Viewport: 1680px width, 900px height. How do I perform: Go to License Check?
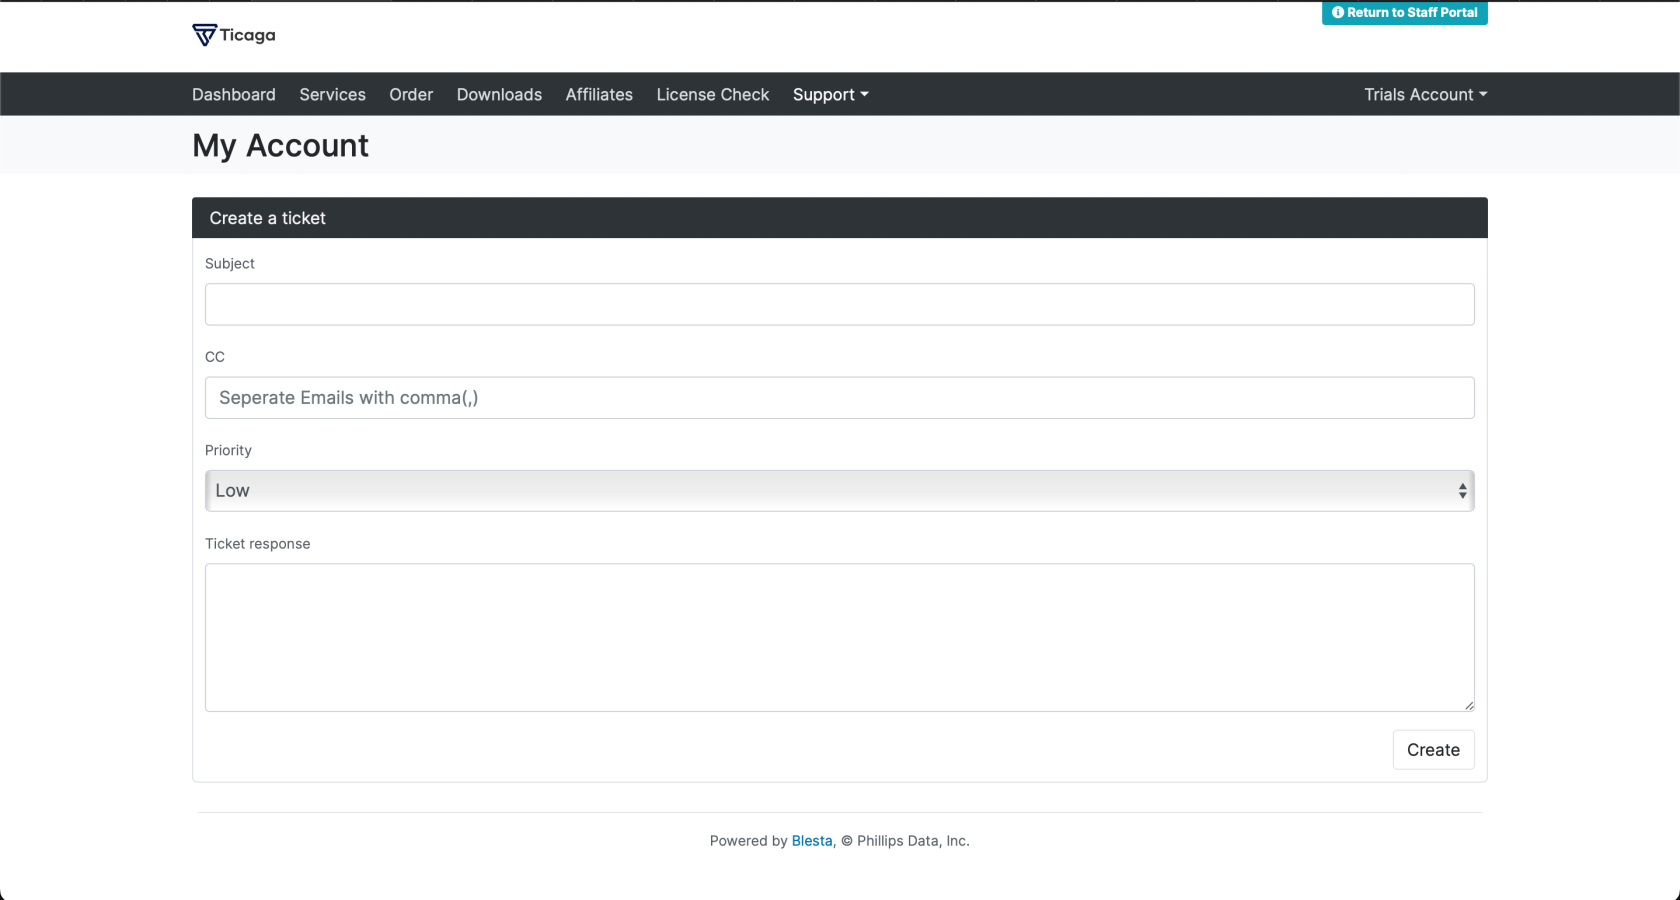tap(713, 94)
